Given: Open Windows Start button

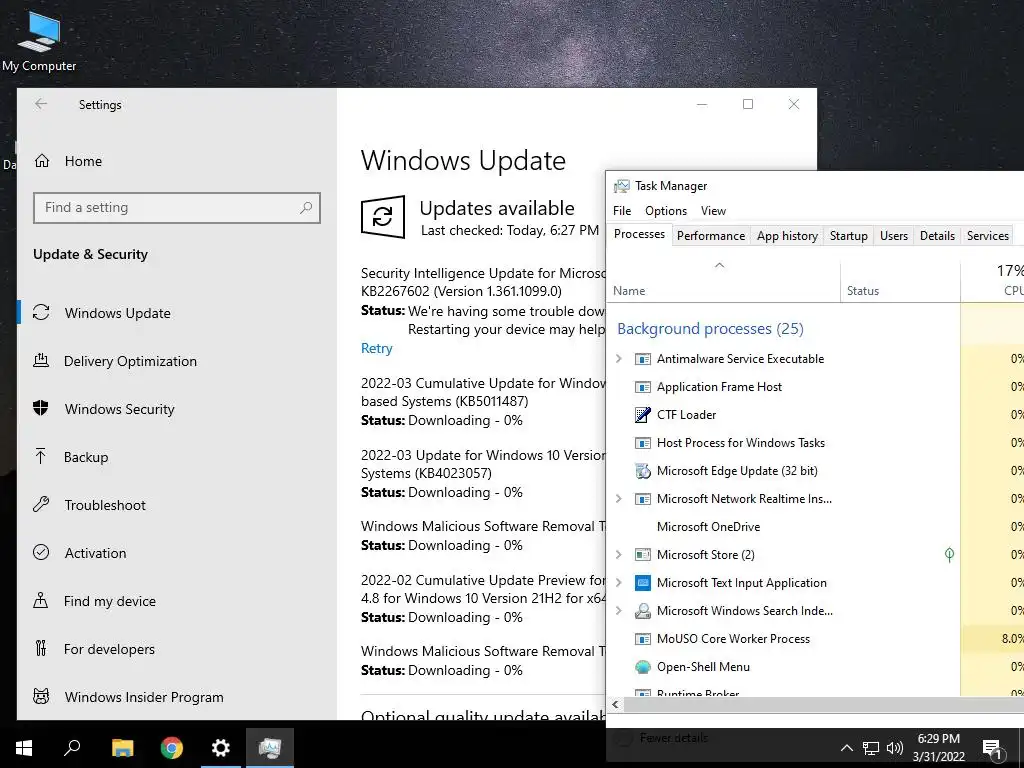Looking at the screenshot, I should coord(24,748).
